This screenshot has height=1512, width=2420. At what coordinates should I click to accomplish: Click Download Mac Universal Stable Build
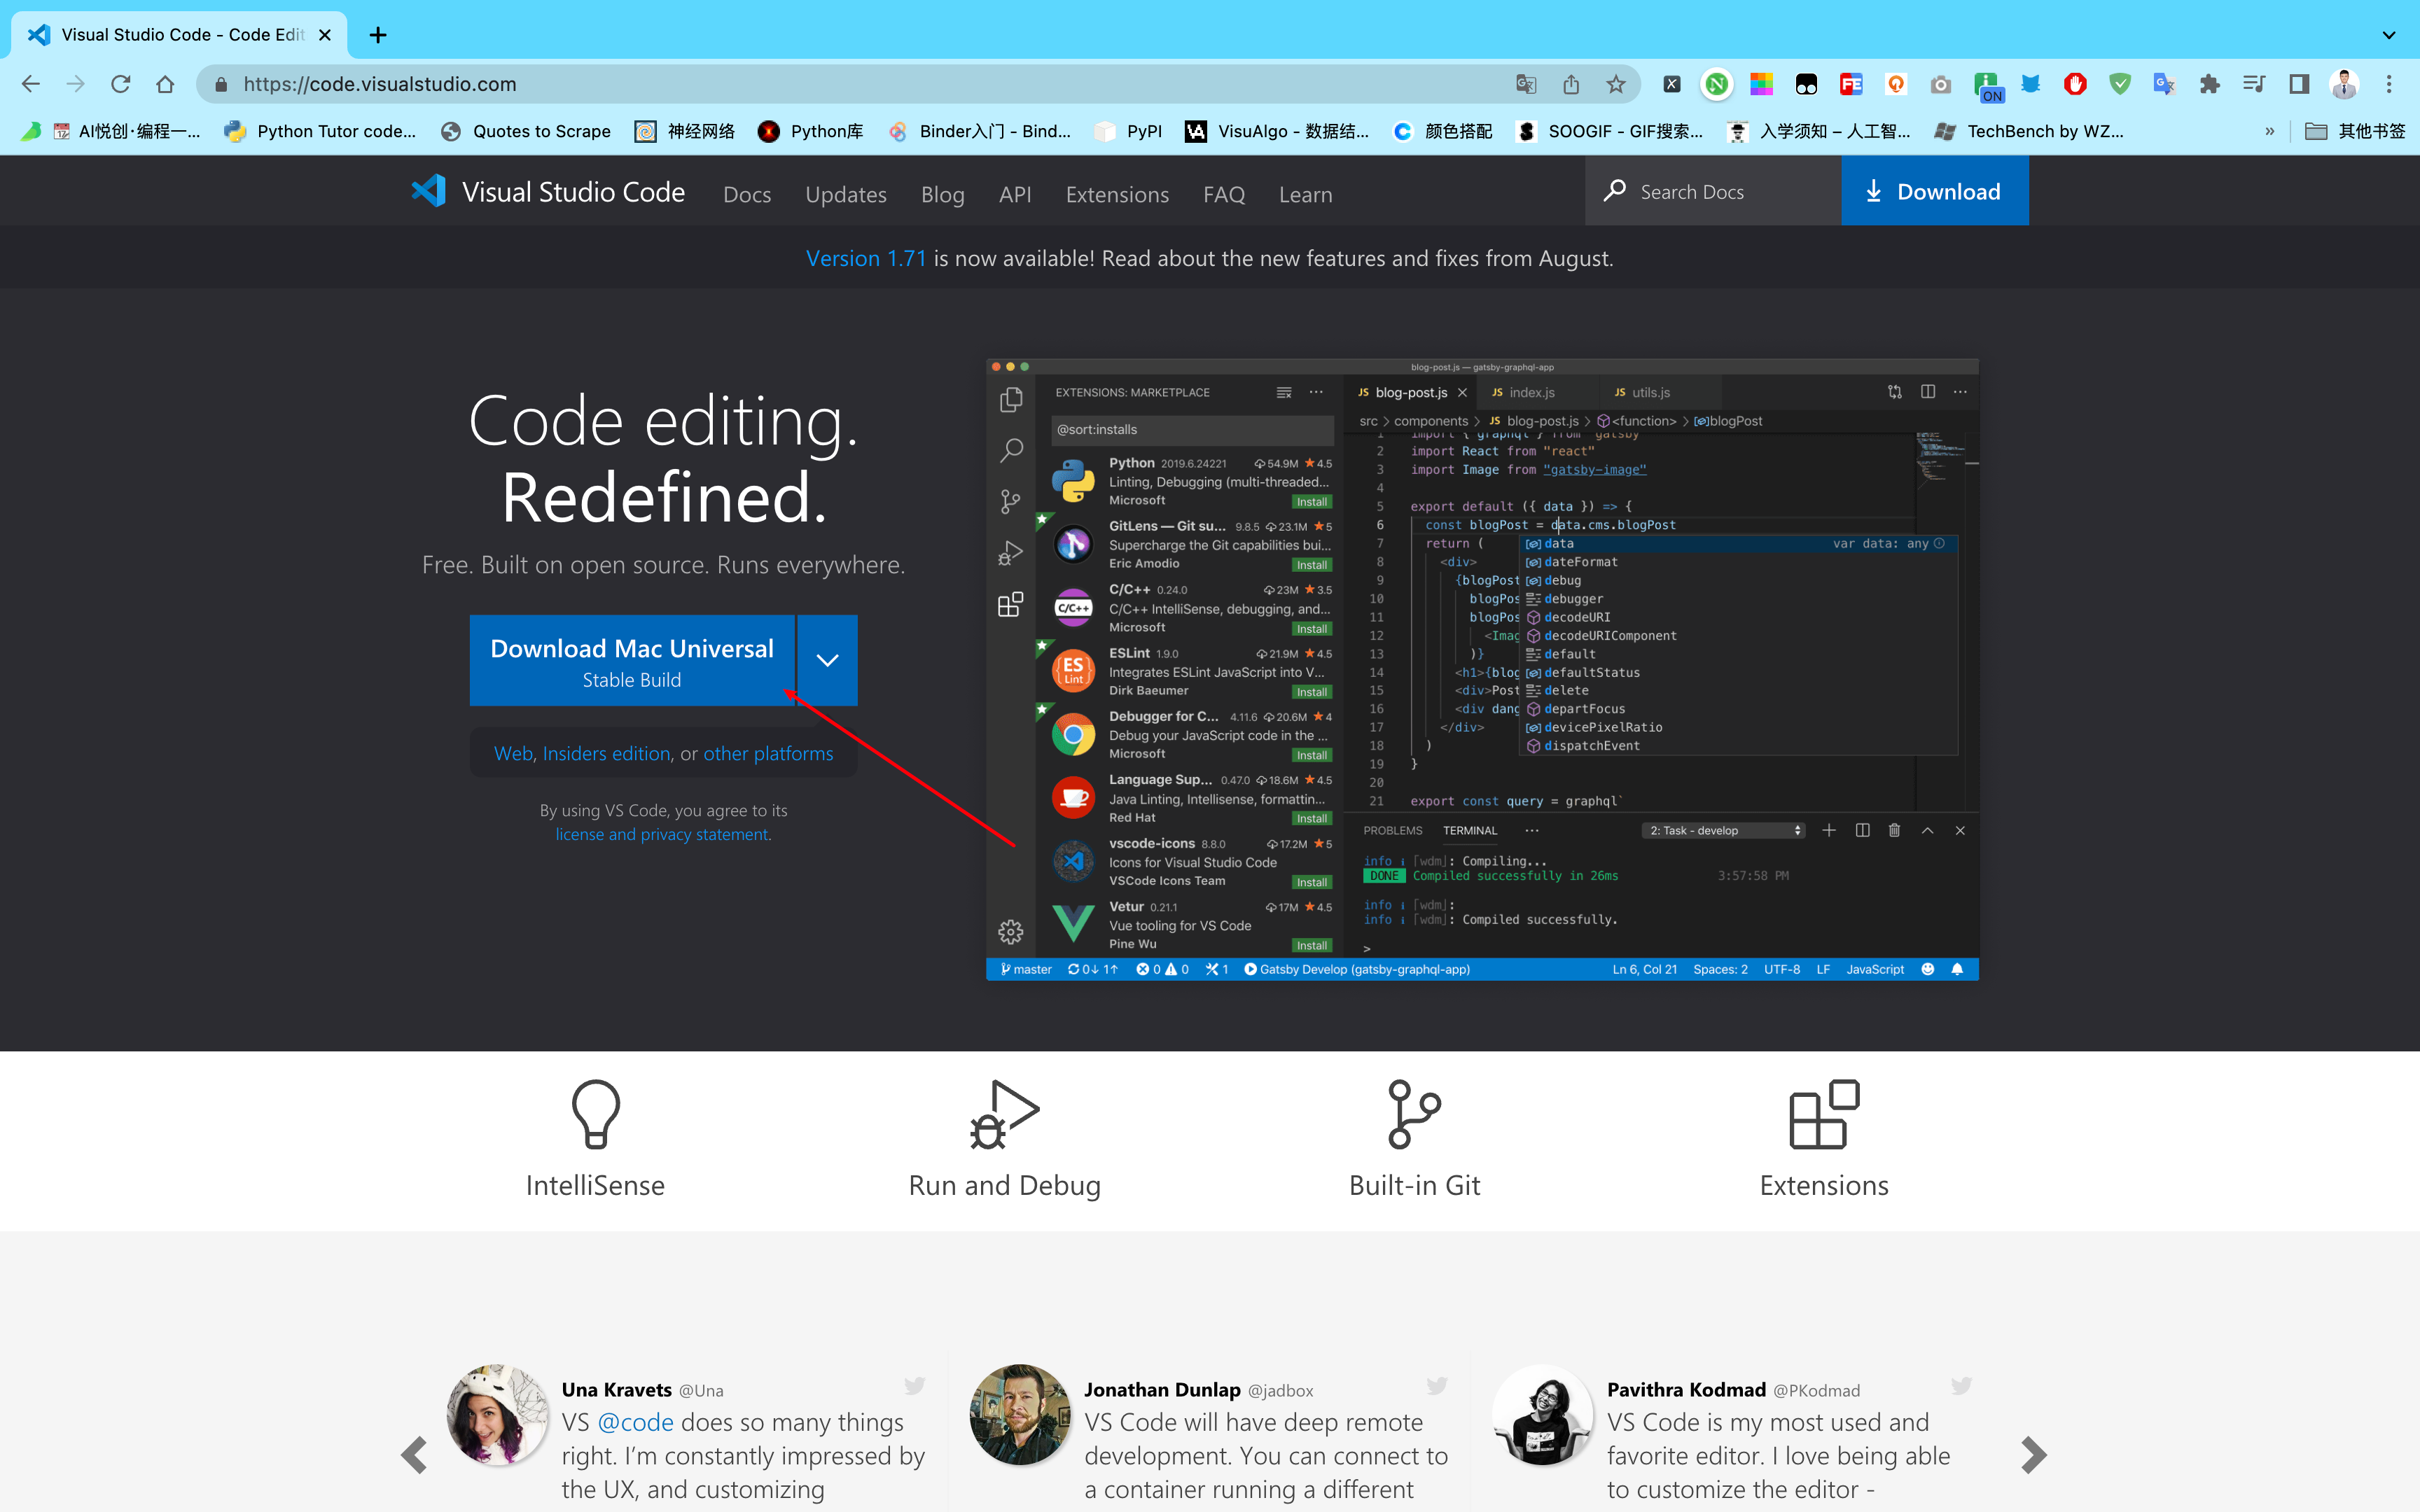(x=632, y=660)
